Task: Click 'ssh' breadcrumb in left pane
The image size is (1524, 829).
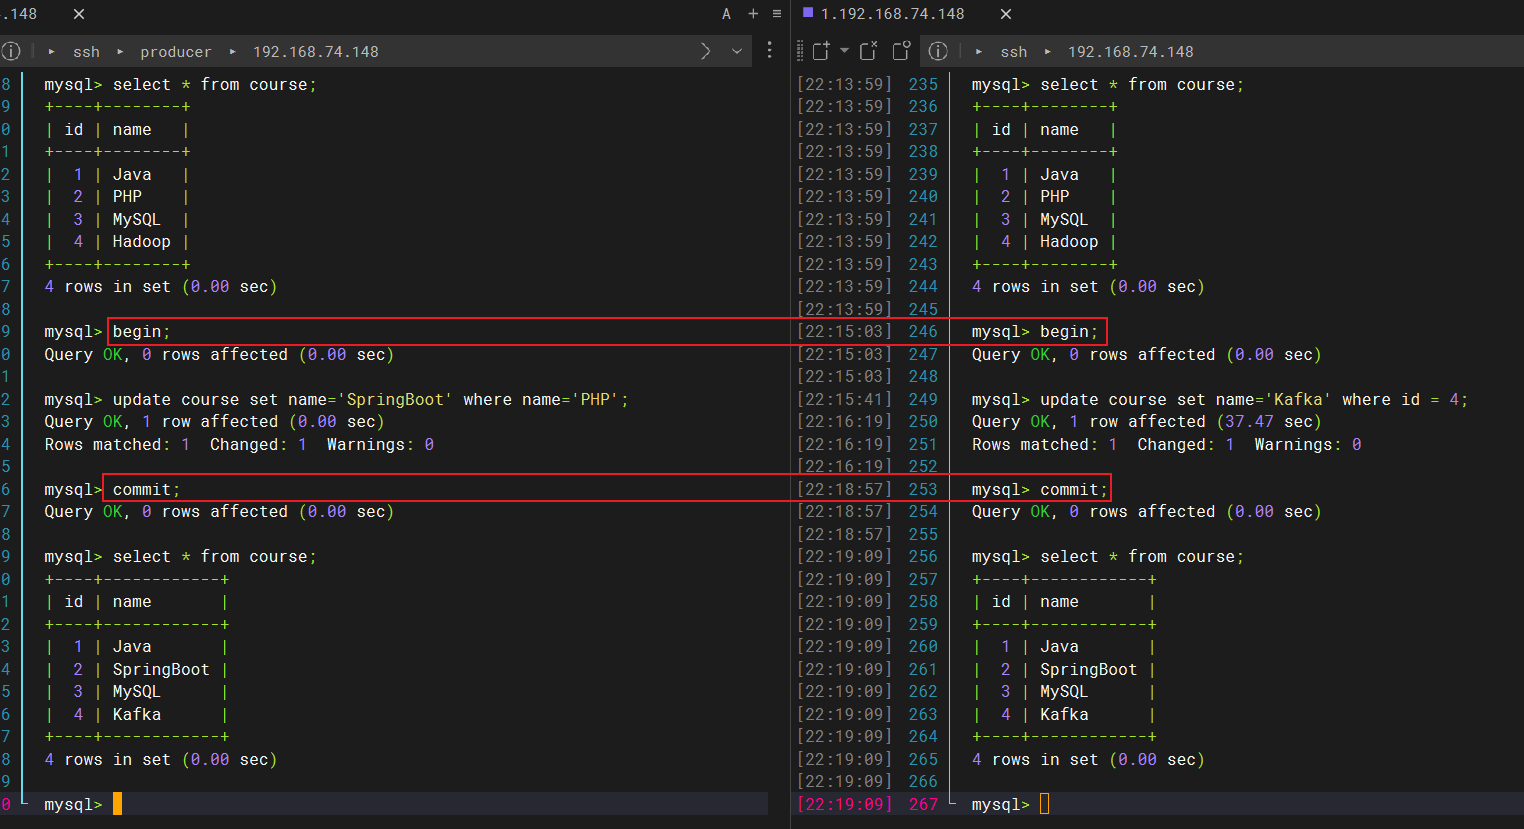Action: coord(87,52)
